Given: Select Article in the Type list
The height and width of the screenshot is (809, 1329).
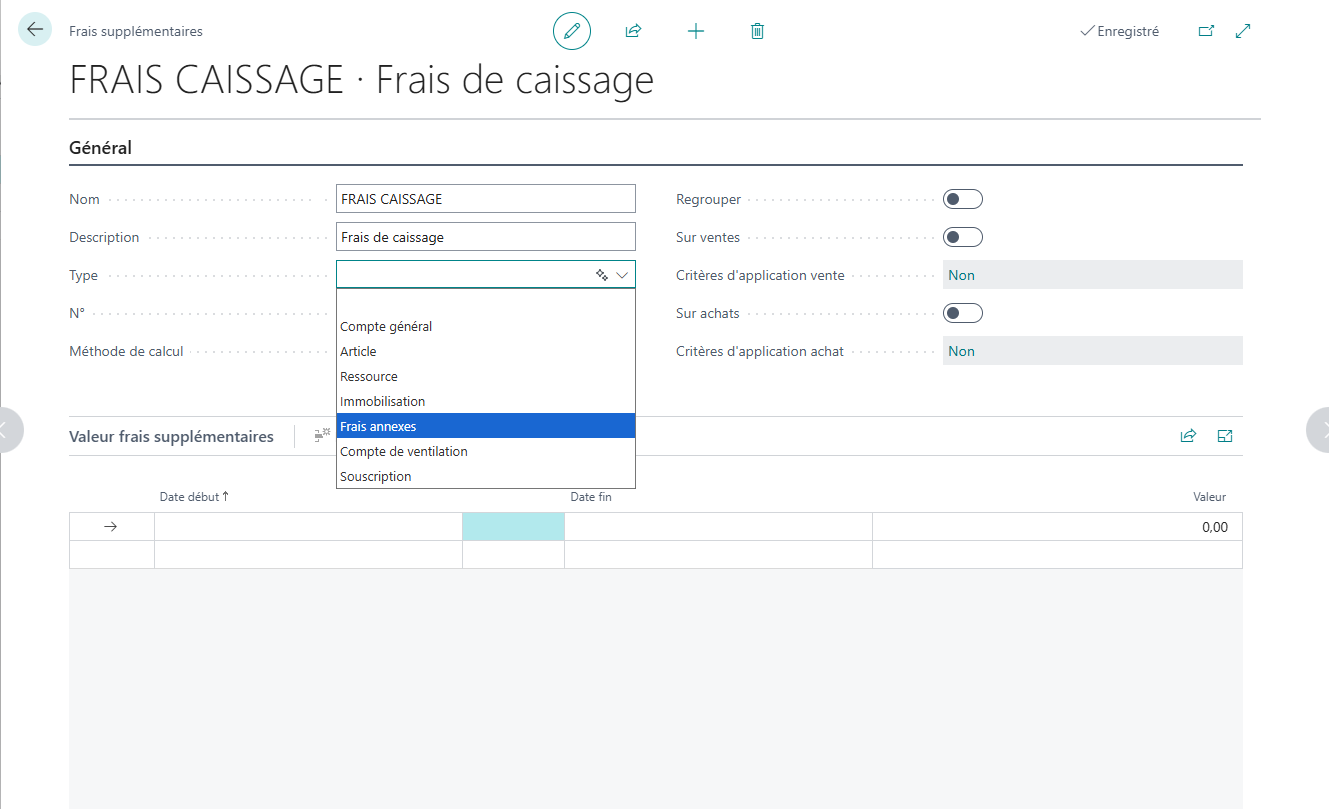Looking at the screenshot, I should tap(486, 352).
